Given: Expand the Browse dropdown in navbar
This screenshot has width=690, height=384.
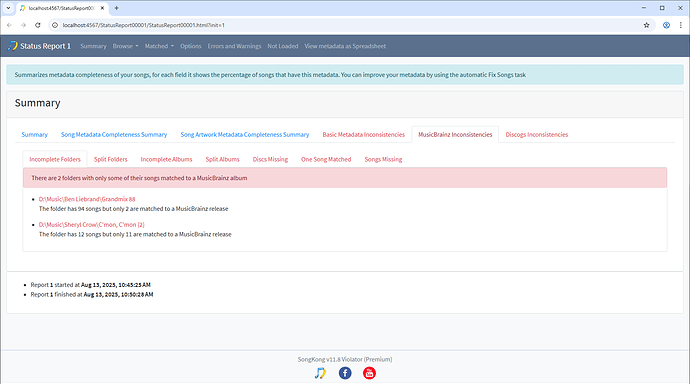Looking at the screenshot, I should [125, 46].
